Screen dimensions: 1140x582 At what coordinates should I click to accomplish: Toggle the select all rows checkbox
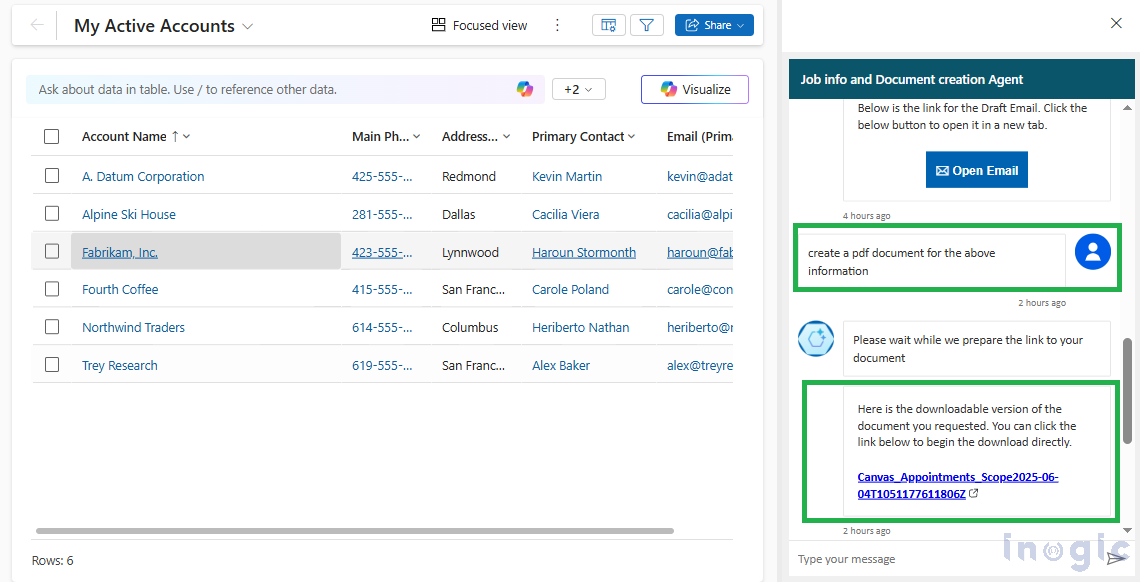coord(52,137)
